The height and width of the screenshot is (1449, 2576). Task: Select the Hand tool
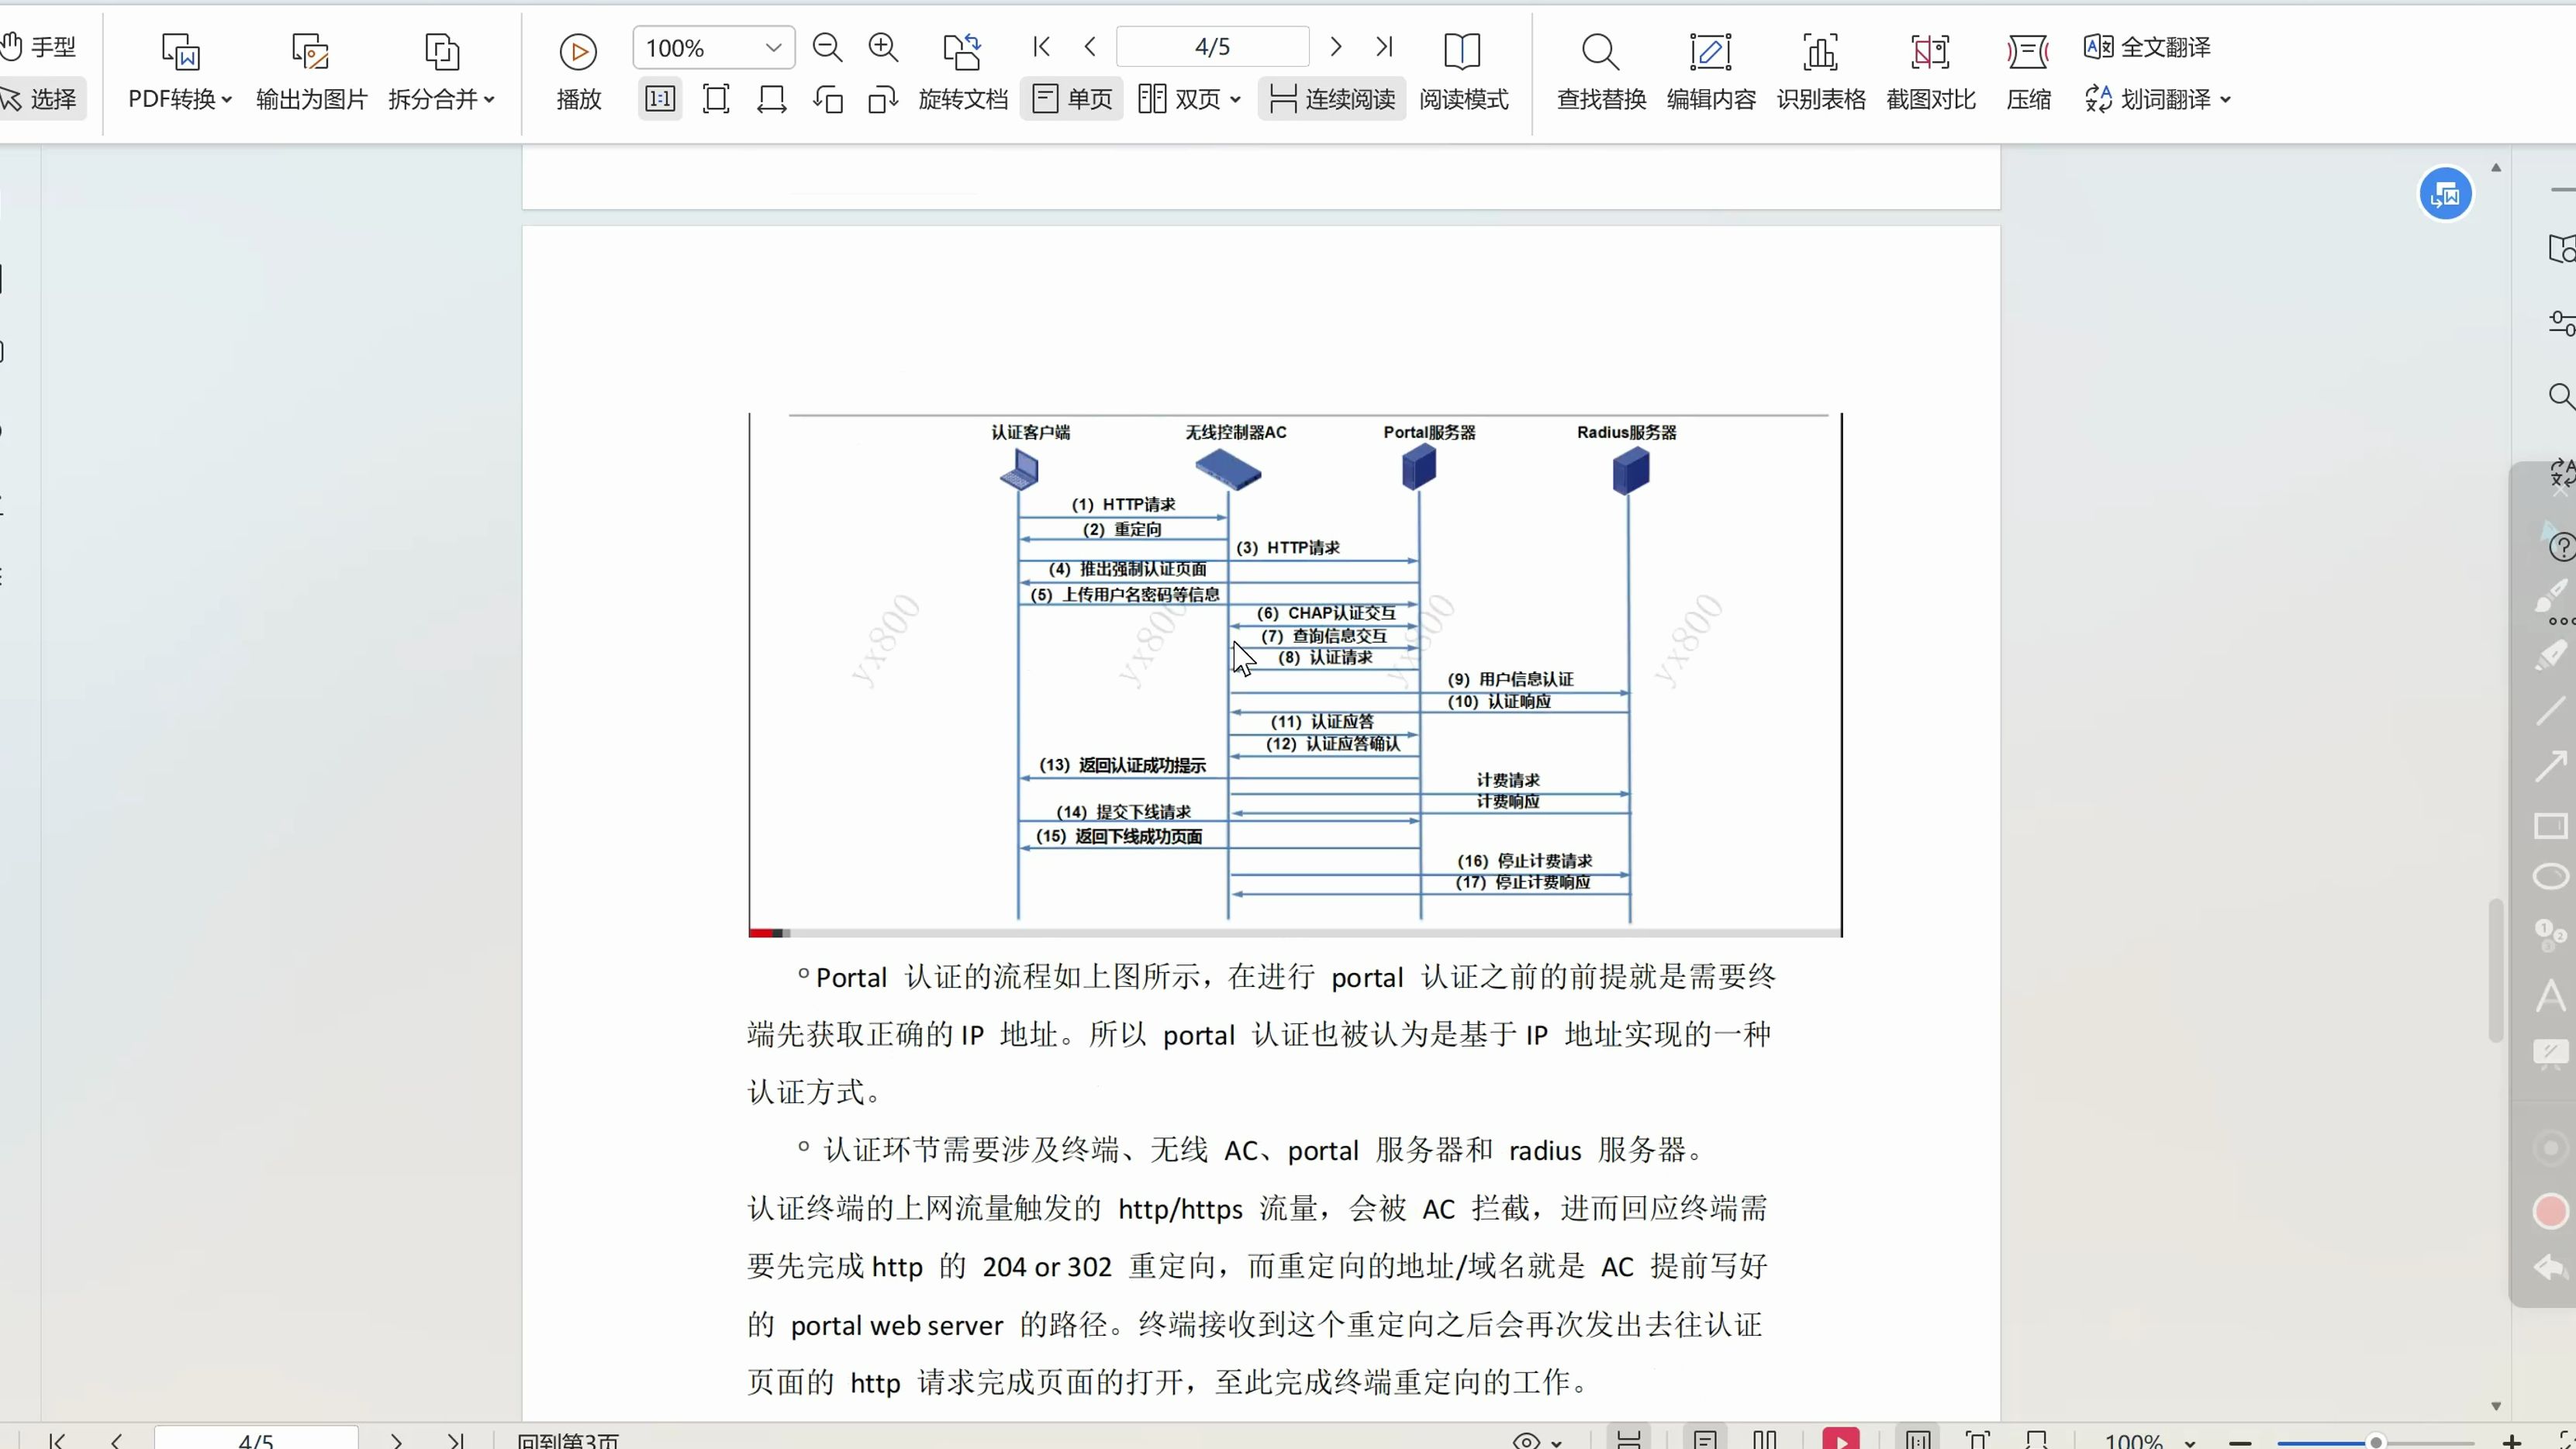point(38,46)
